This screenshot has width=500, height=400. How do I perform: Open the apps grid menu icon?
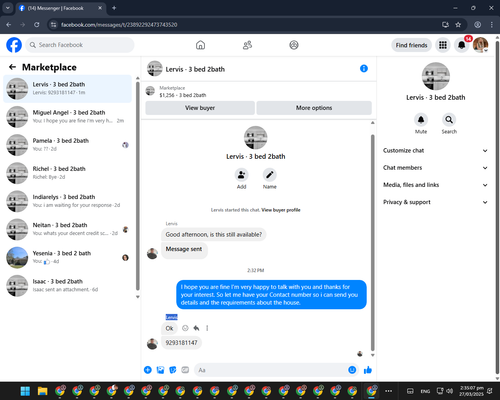click(x=443, y=45)
